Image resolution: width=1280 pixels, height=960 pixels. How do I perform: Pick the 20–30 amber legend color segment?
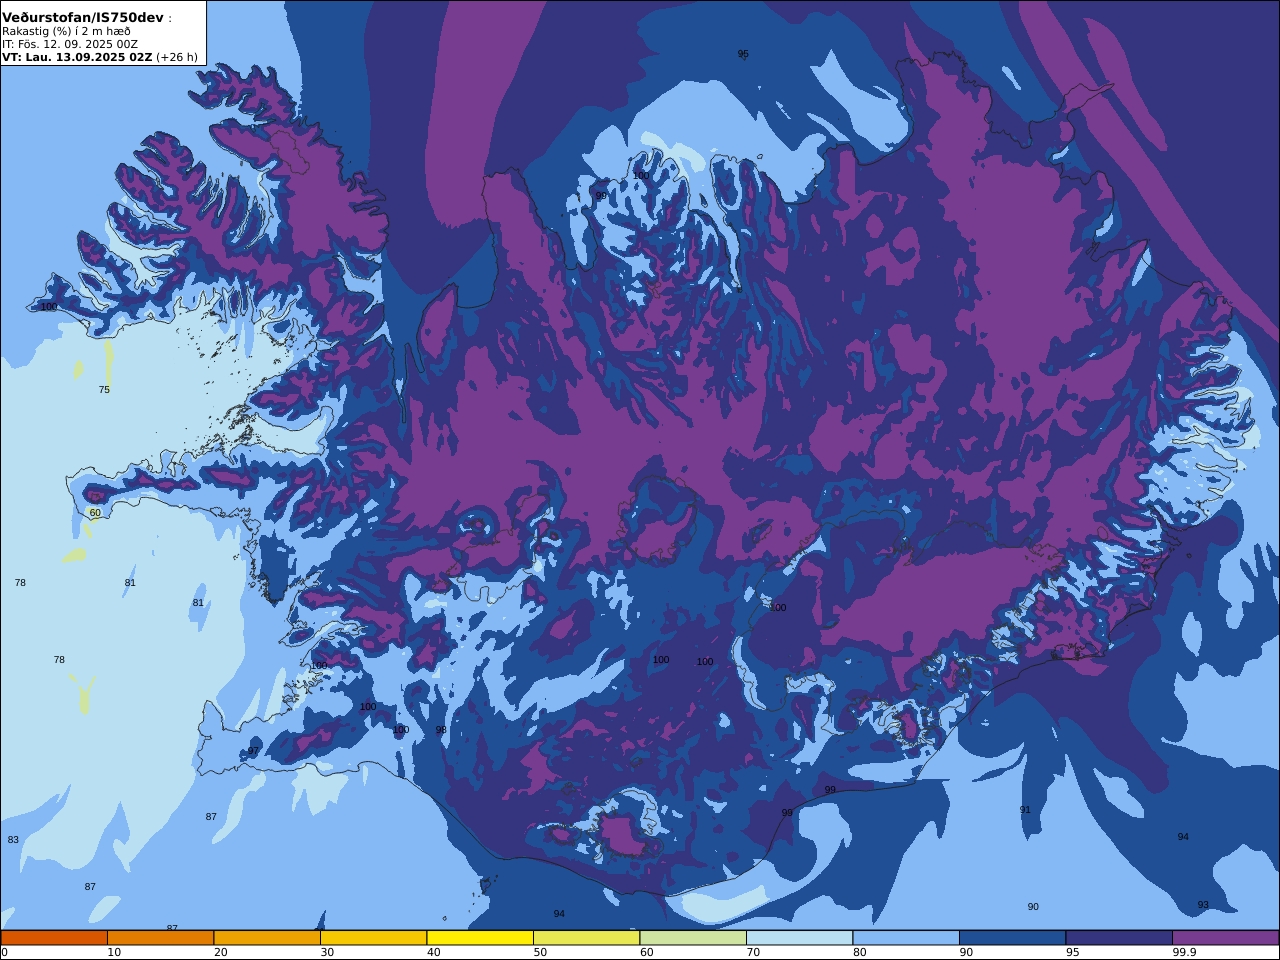267,938
